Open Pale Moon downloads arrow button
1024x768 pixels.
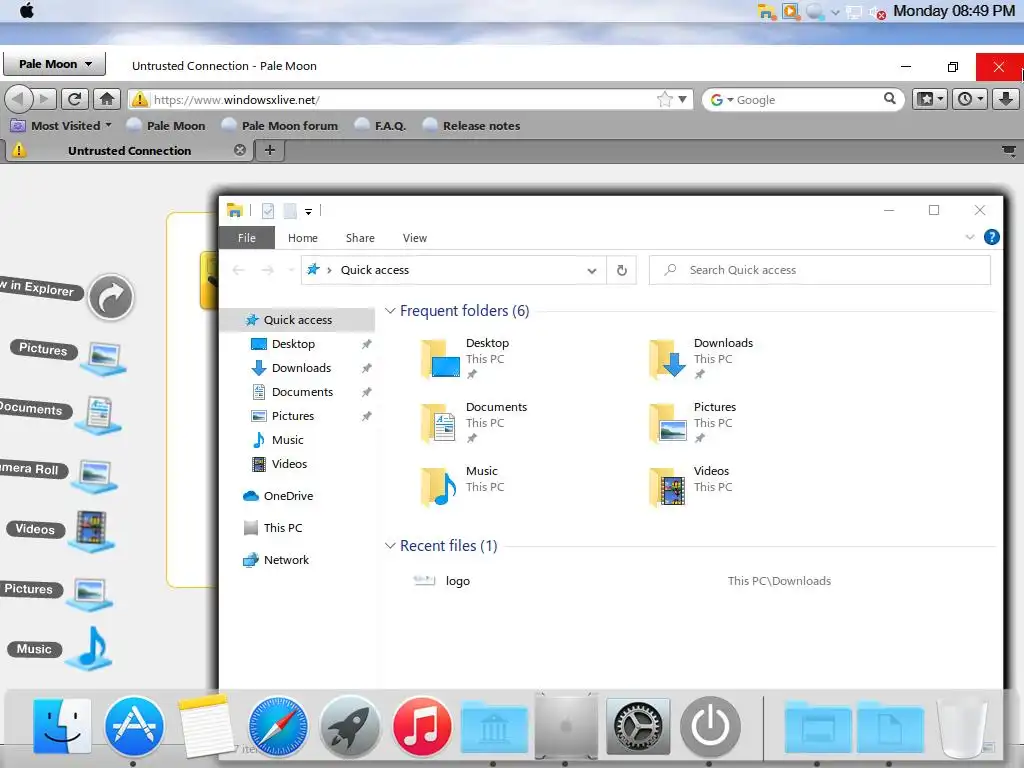pyautogui.click(x=1006, y=99)
